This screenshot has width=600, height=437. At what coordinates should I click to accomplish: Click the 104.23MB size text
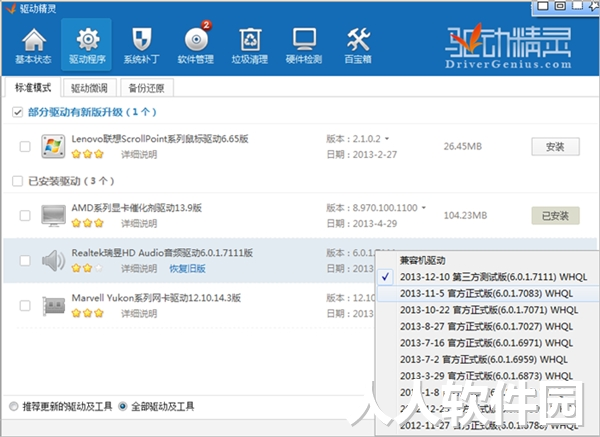click(465, 215)
